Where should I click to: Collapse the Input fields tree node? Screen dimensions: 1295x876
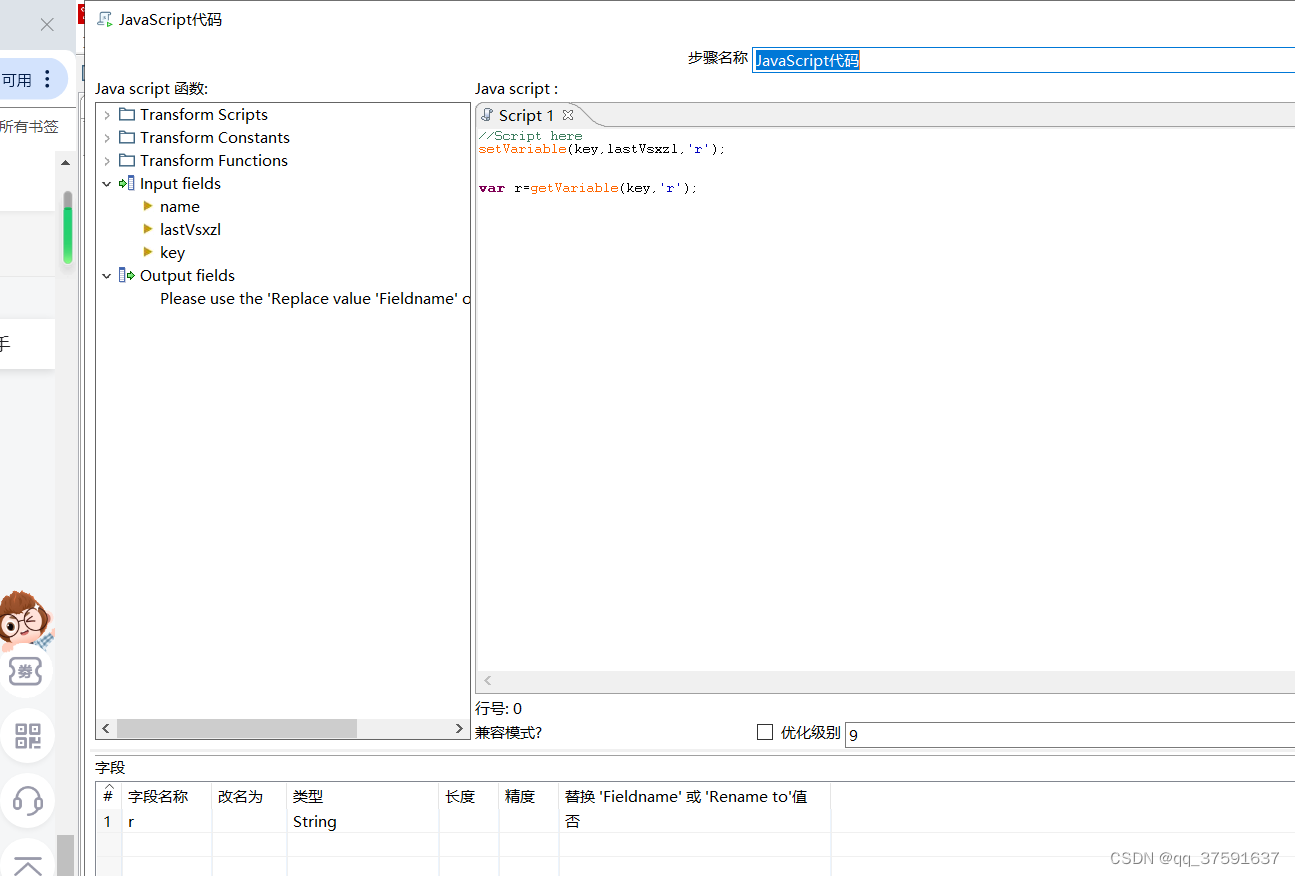107,184
